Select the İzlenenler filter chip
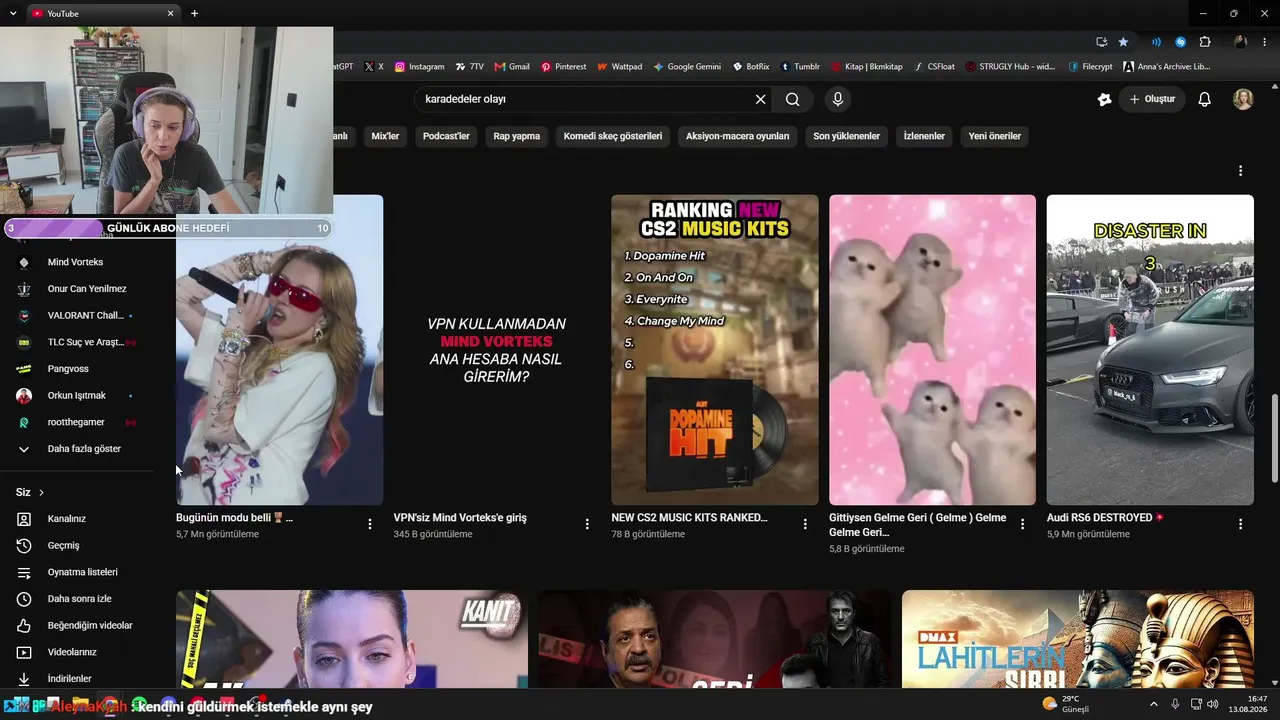Image resolution: width=1280 pixels, height=720 pixels. 924,136
